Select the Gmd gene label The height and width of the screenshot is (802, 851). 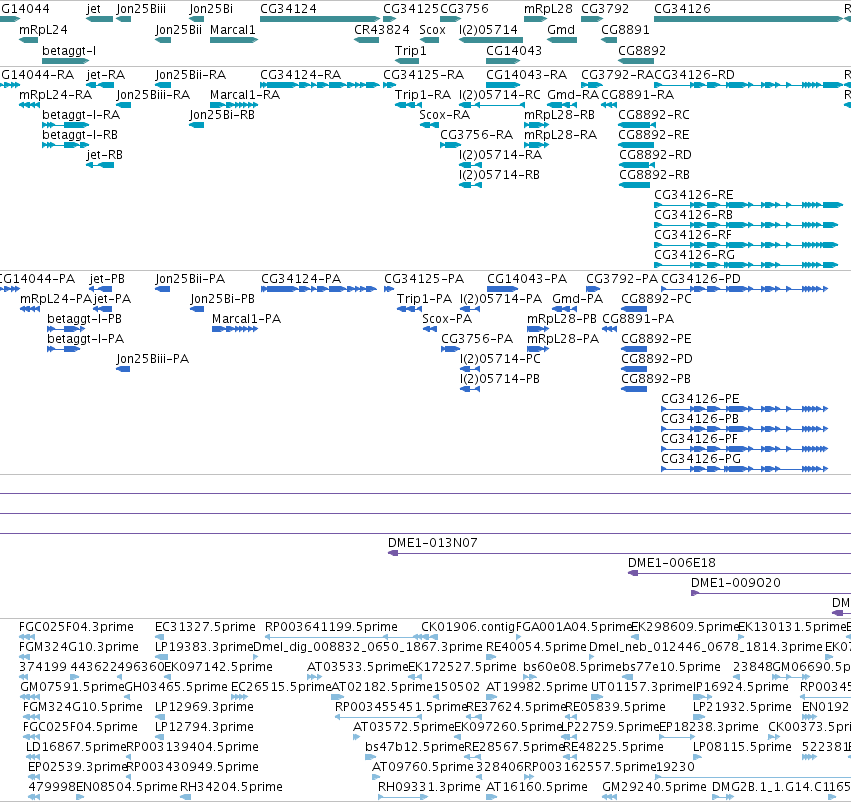(561, 29)
